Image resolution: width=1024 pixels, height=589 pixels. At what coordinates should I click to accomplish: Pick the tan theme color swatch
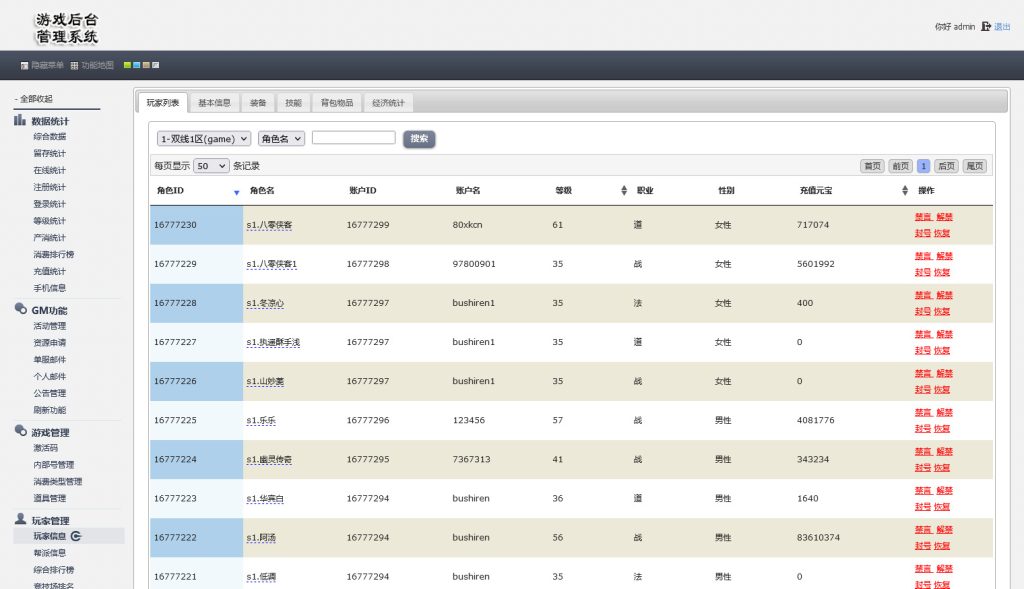146,65
